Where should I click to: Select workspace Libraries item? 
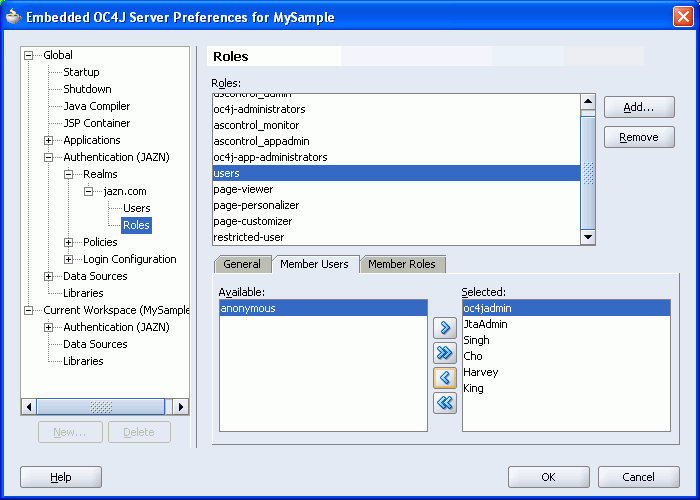[x=83, y=361]
